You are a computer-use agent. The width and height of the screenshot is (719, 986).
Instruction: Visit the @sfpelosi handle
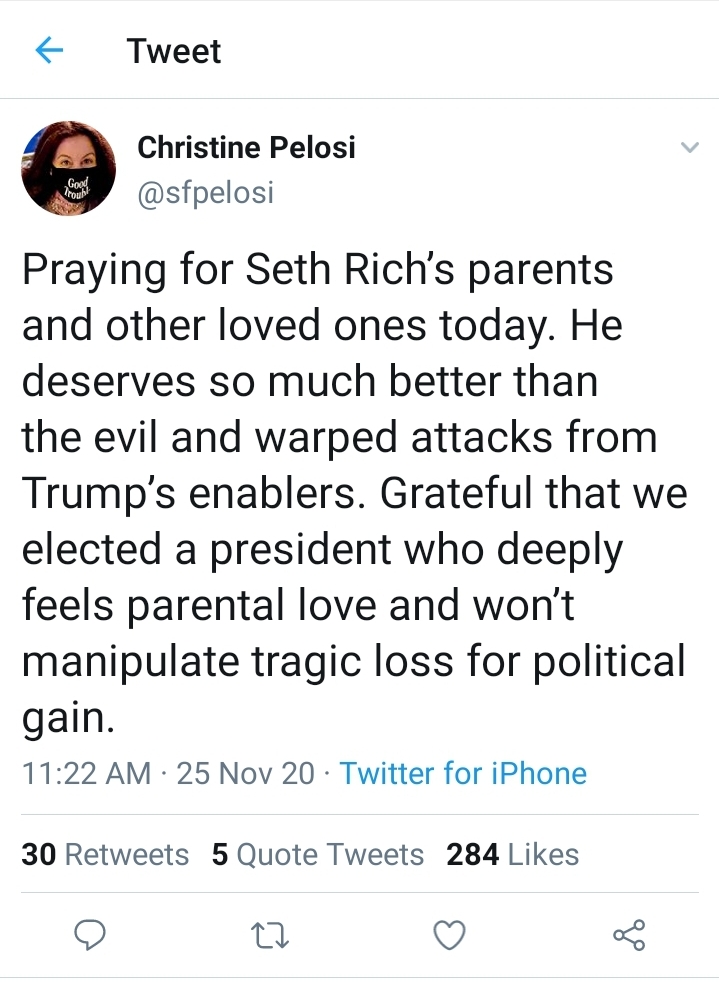pos(206,192)
